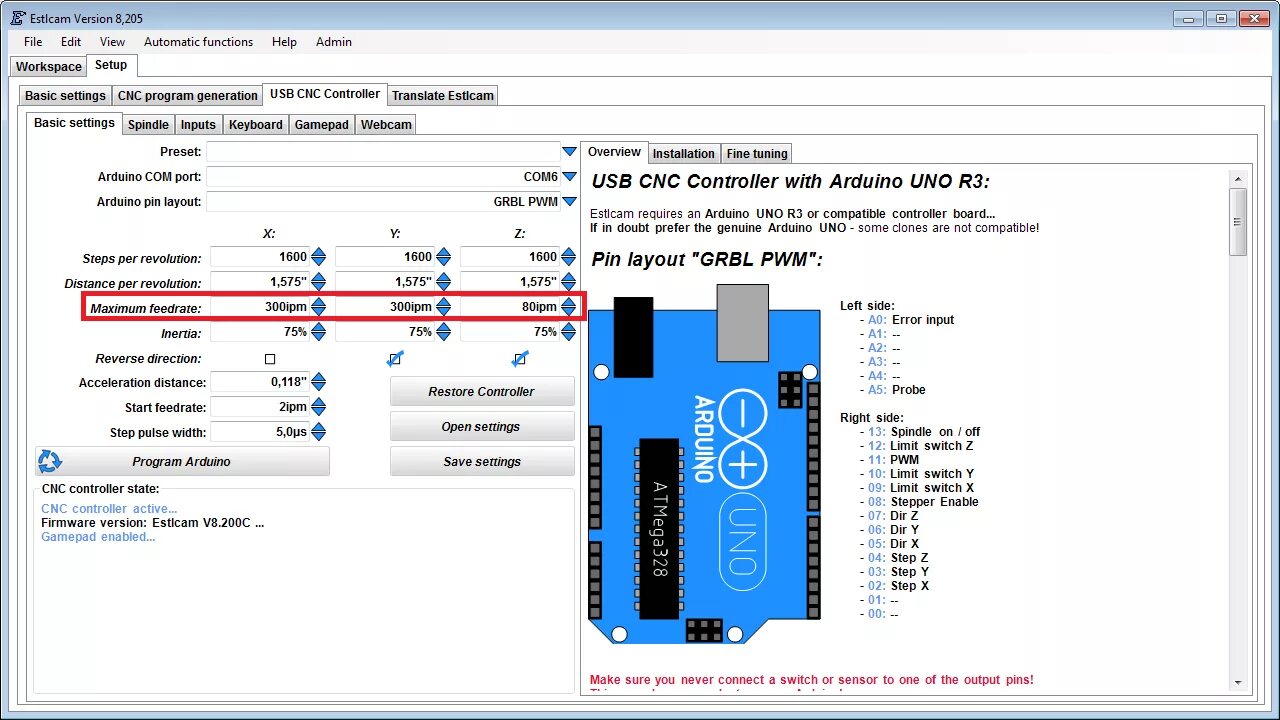Adjust Y distance per revolution spinner
The image size is (1280, 720).
pos(443,282)
